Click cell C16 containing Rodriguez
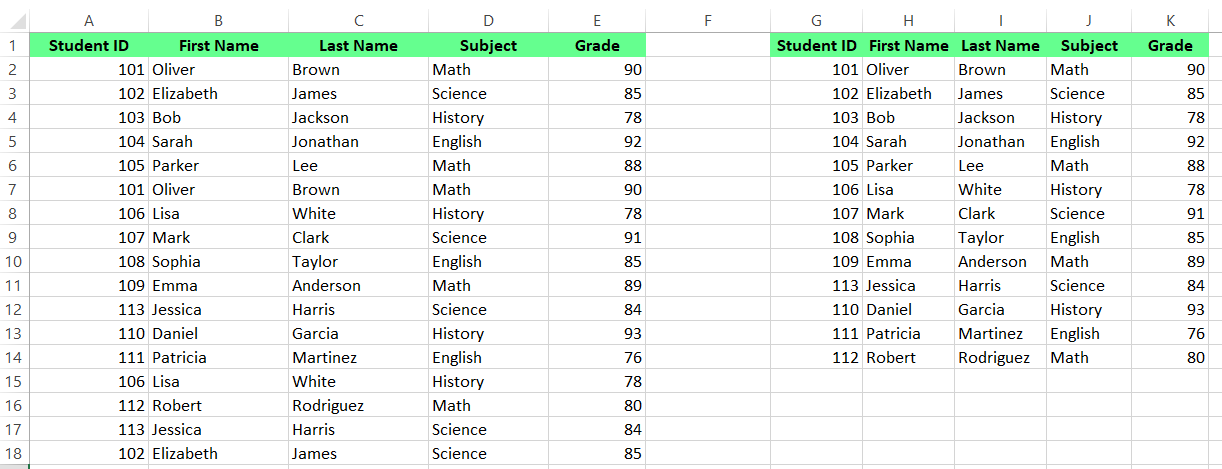 (x=358, y=405)
